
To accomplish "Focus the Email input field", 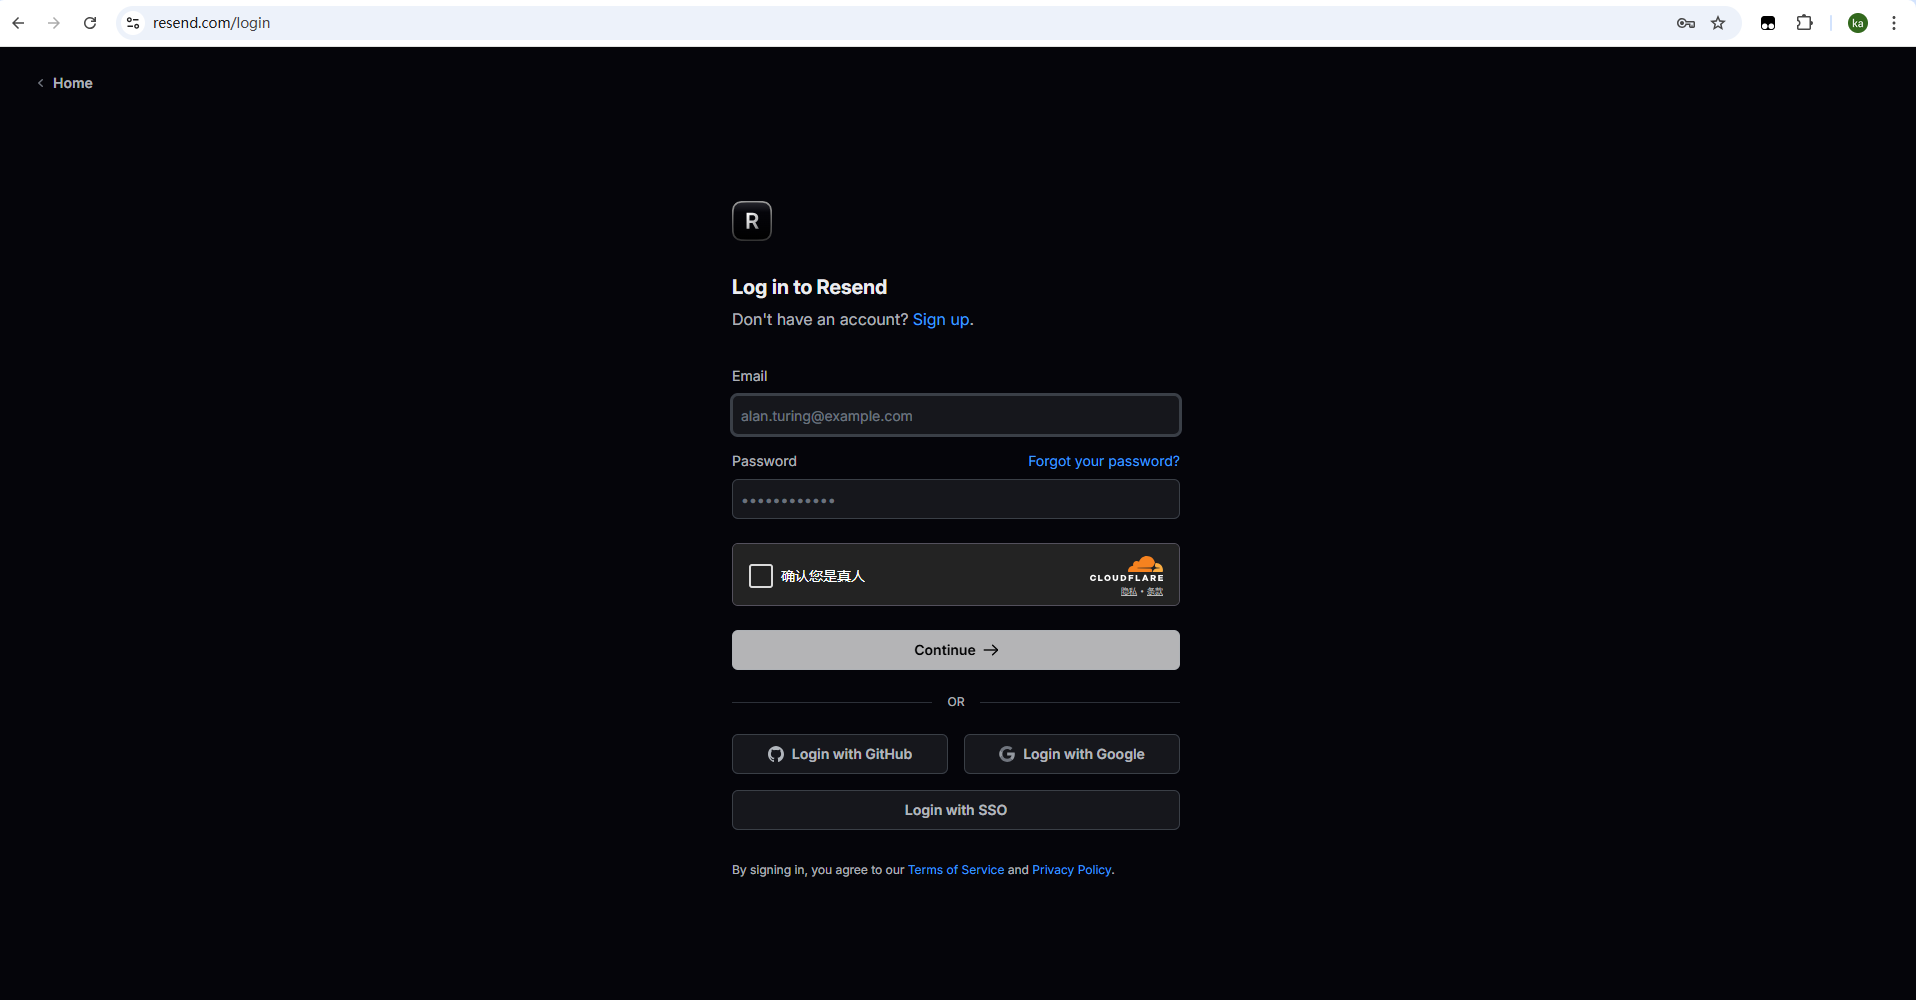I will pos(955,416).
